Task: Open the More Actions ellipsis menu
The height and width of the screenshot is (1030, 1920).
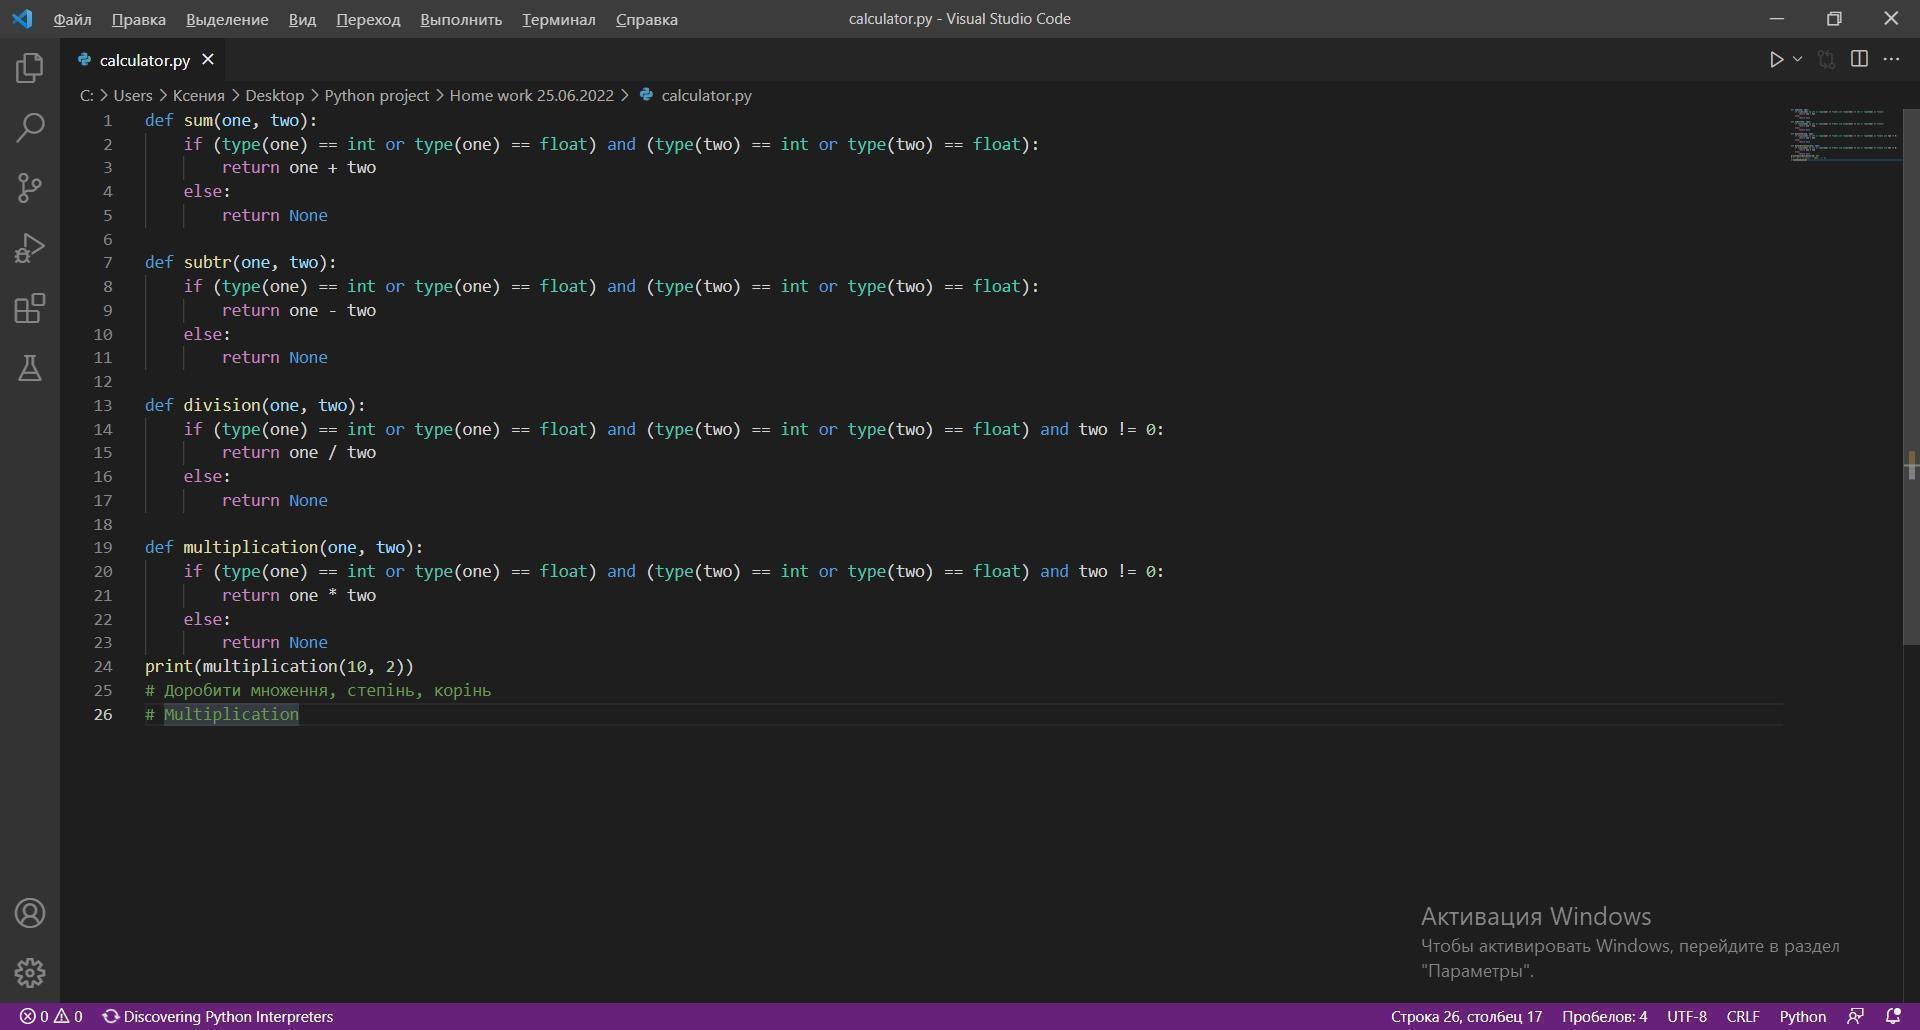Action: click(1891, 60)
